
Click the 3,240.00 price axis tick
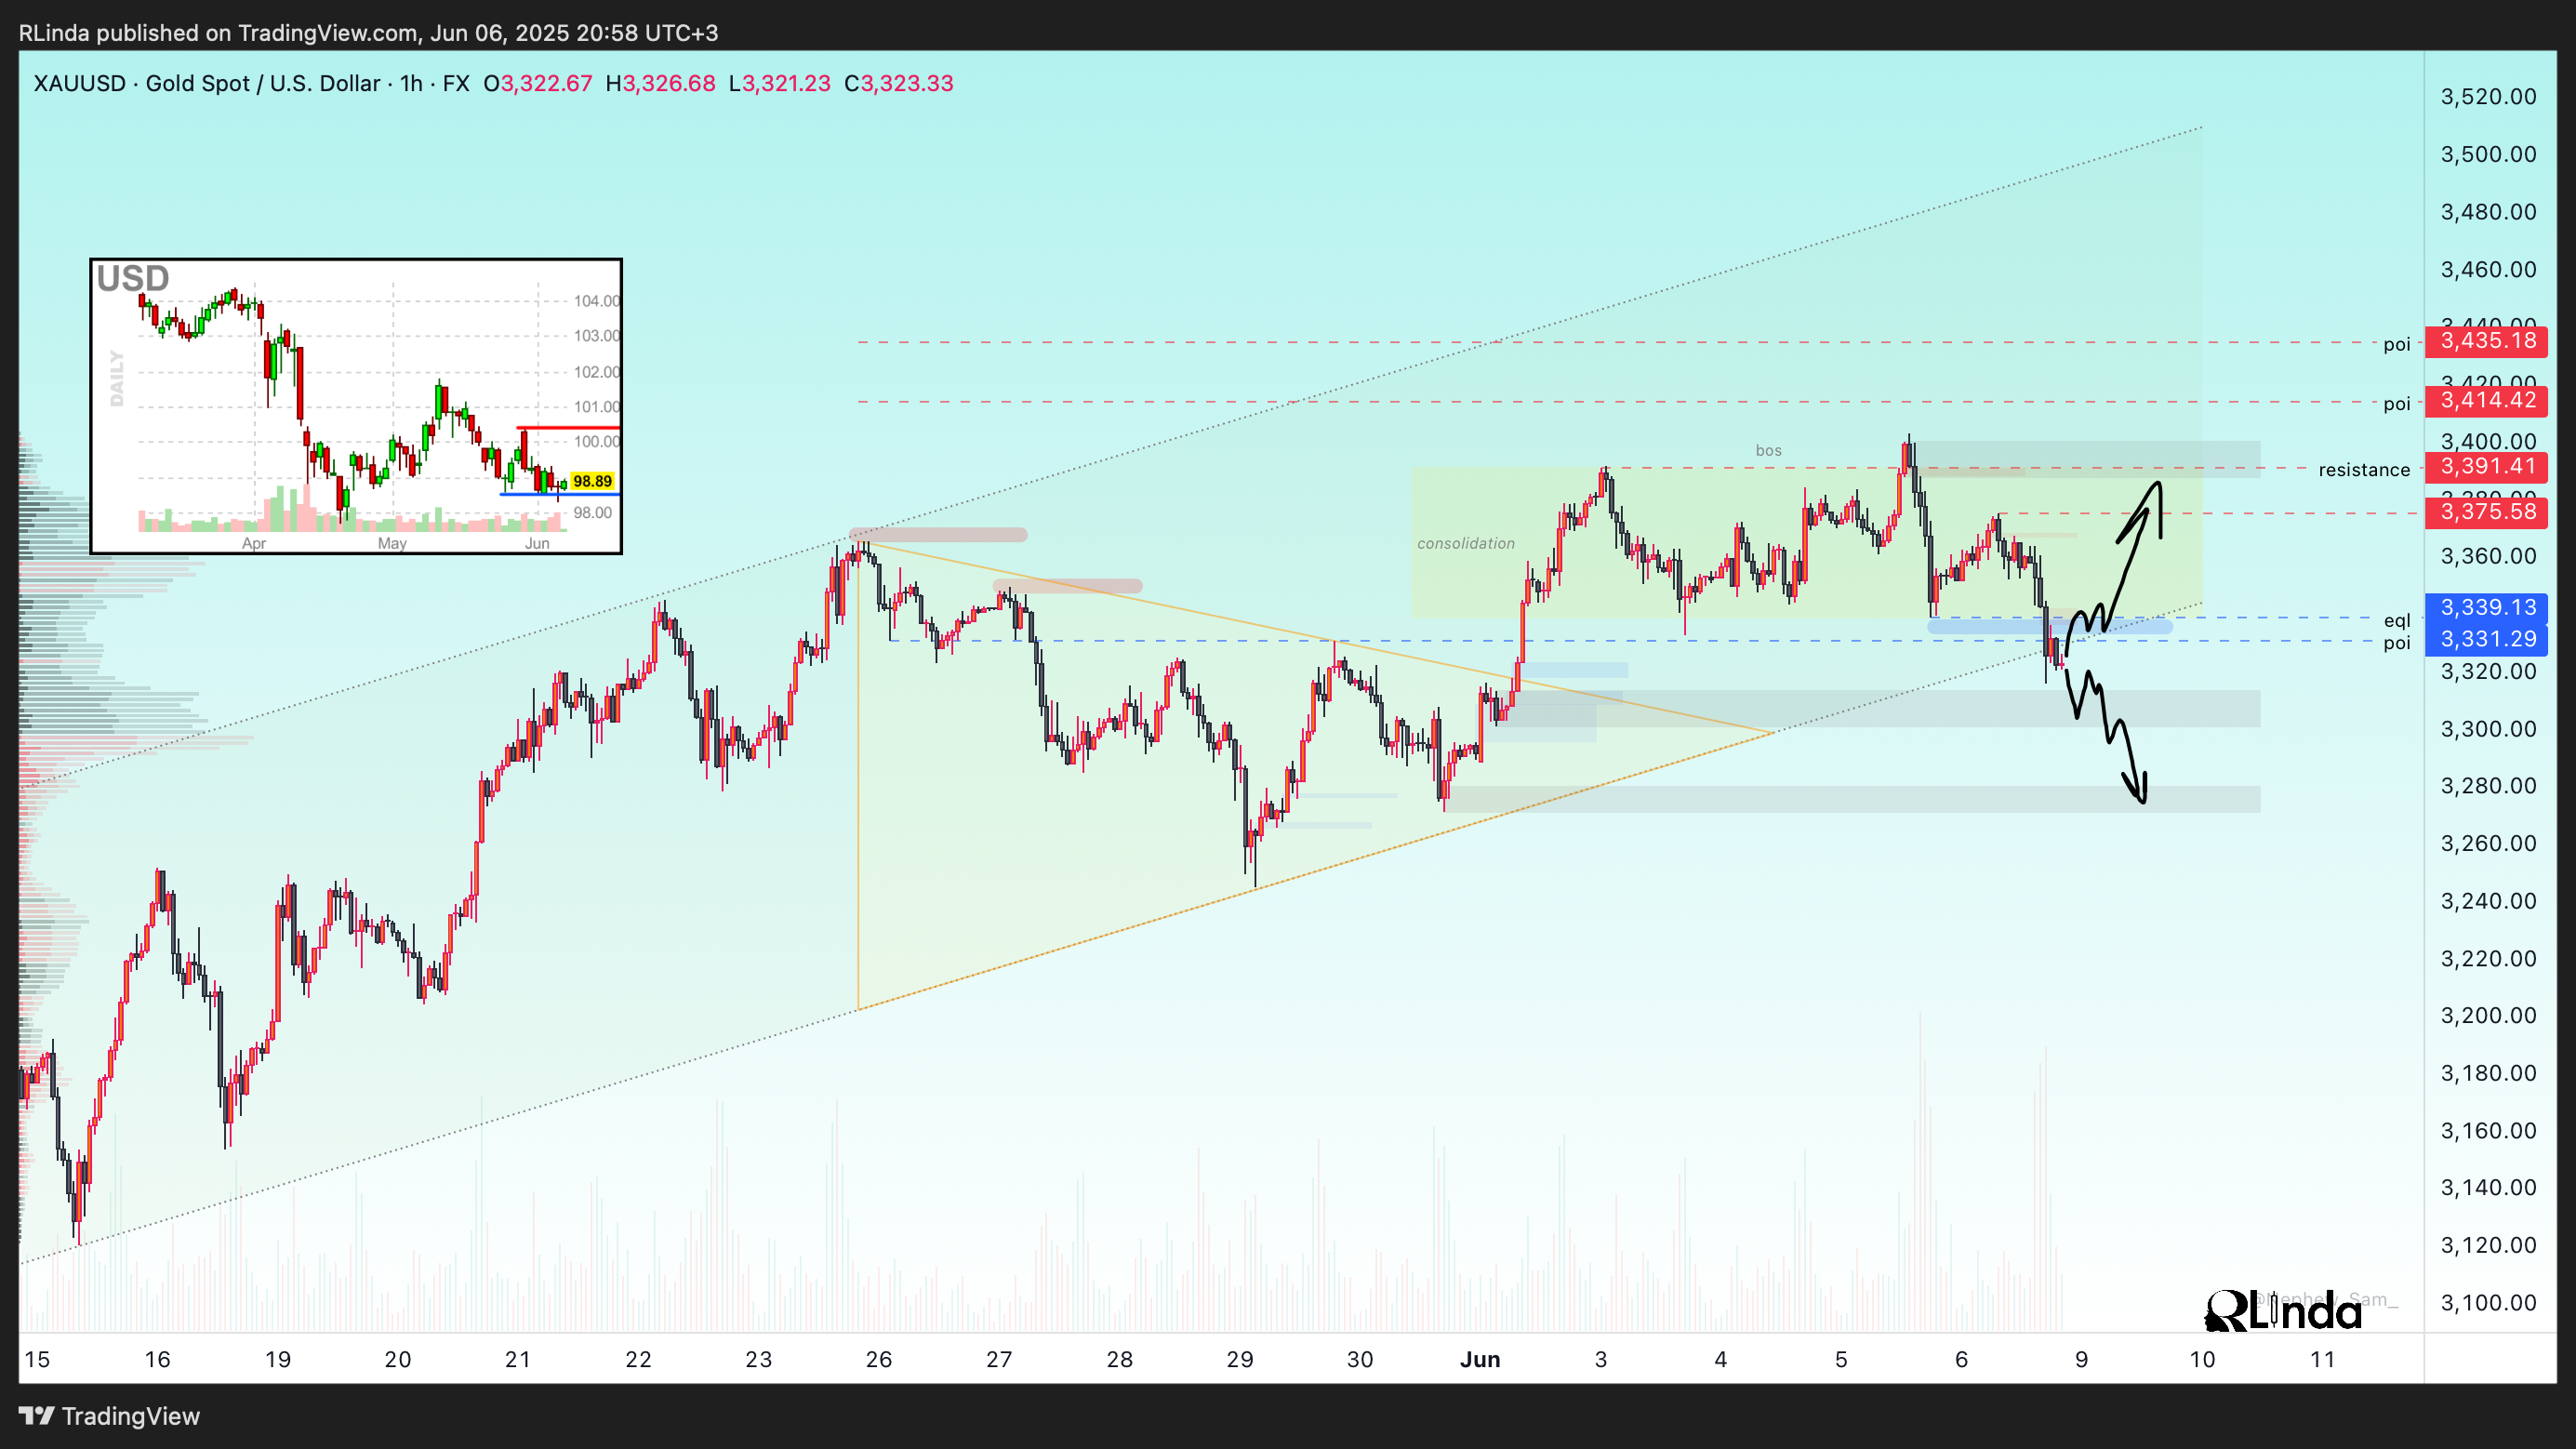[2488, 901]
